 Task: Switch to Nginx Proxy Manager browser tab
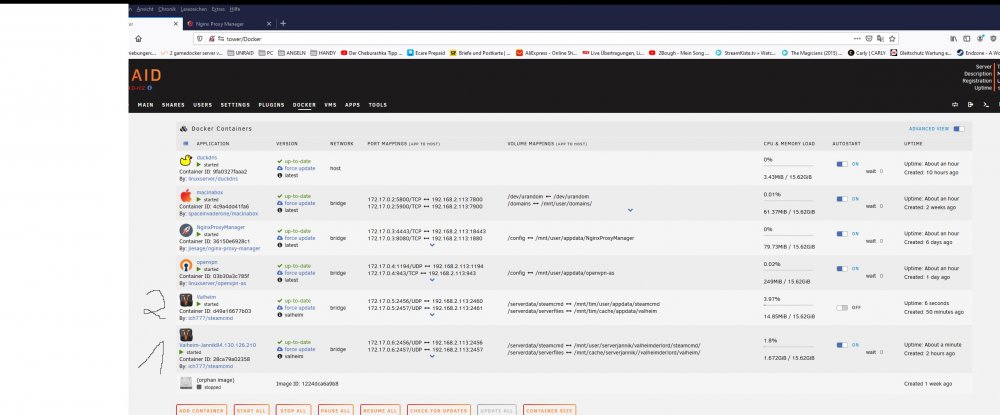pos(229,24)
